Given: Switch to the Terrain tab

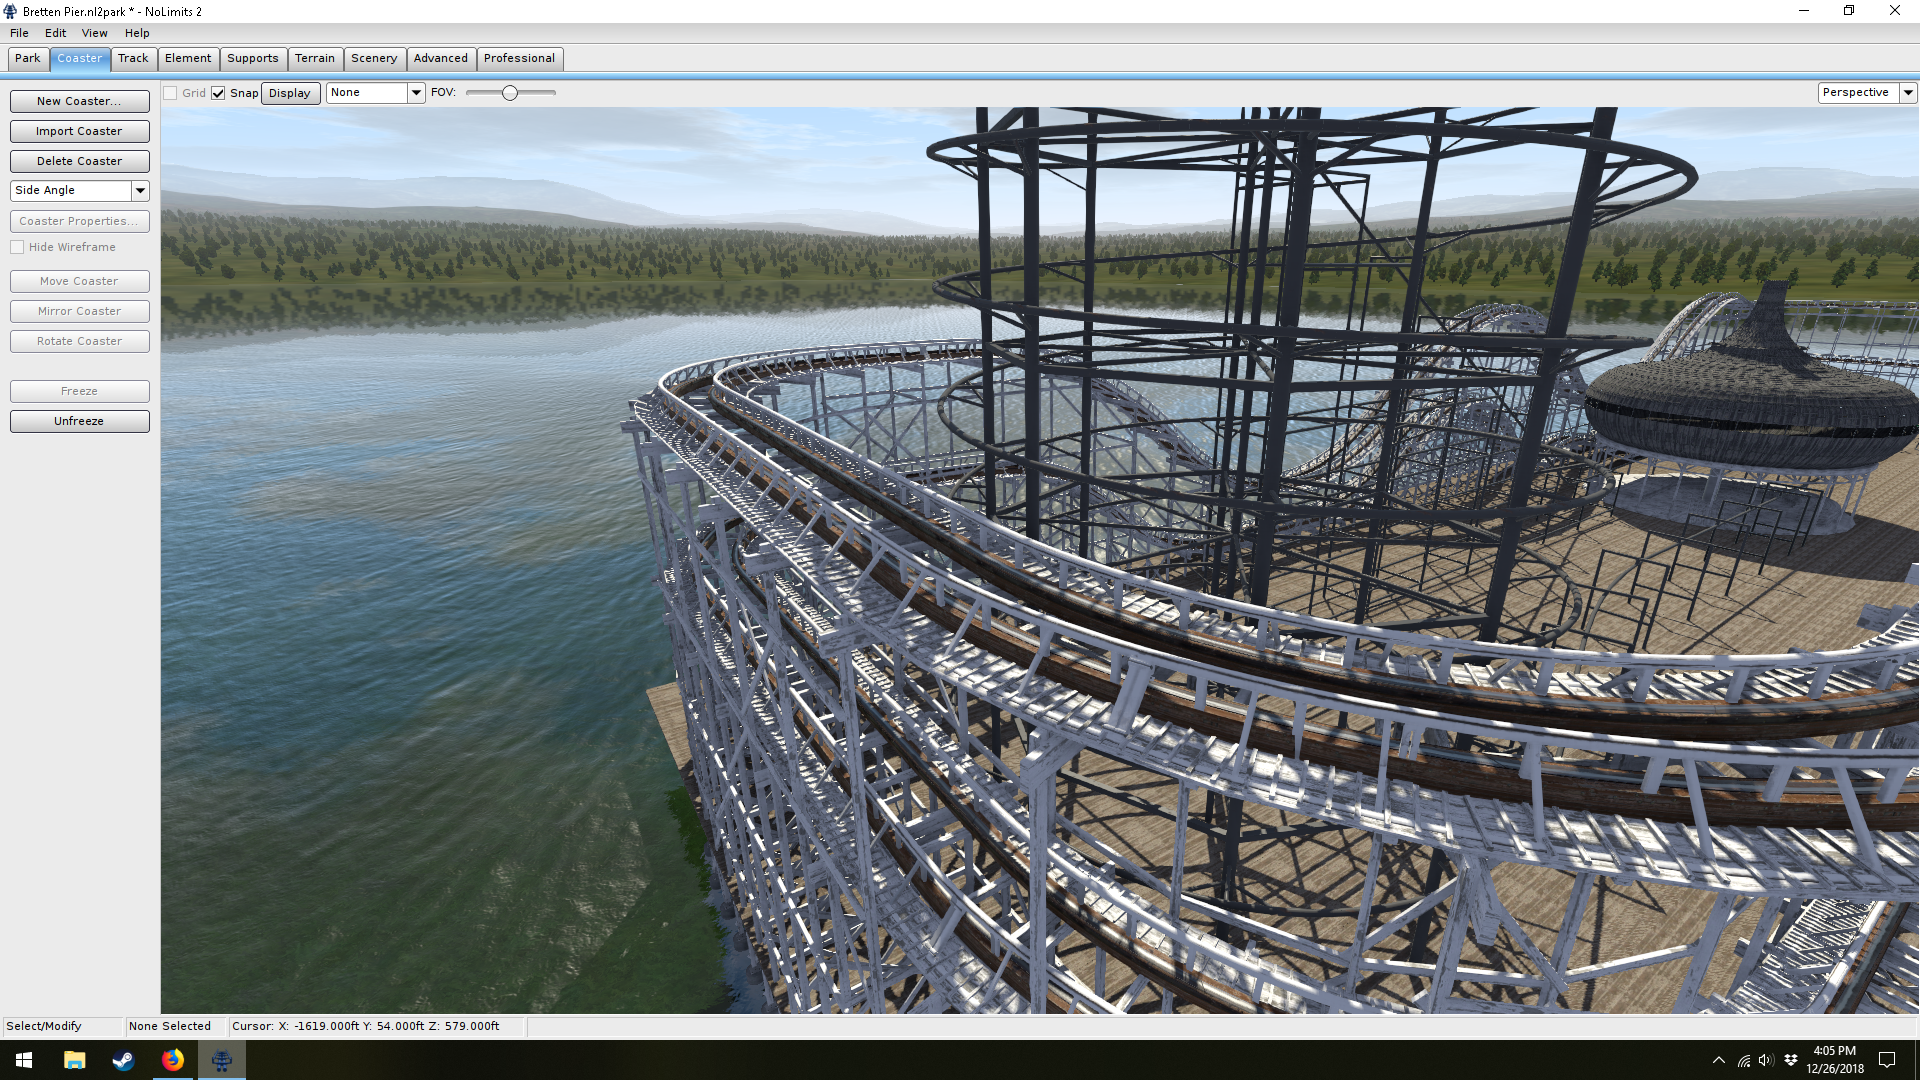Looking at the screenshot, I should [314, 58].
